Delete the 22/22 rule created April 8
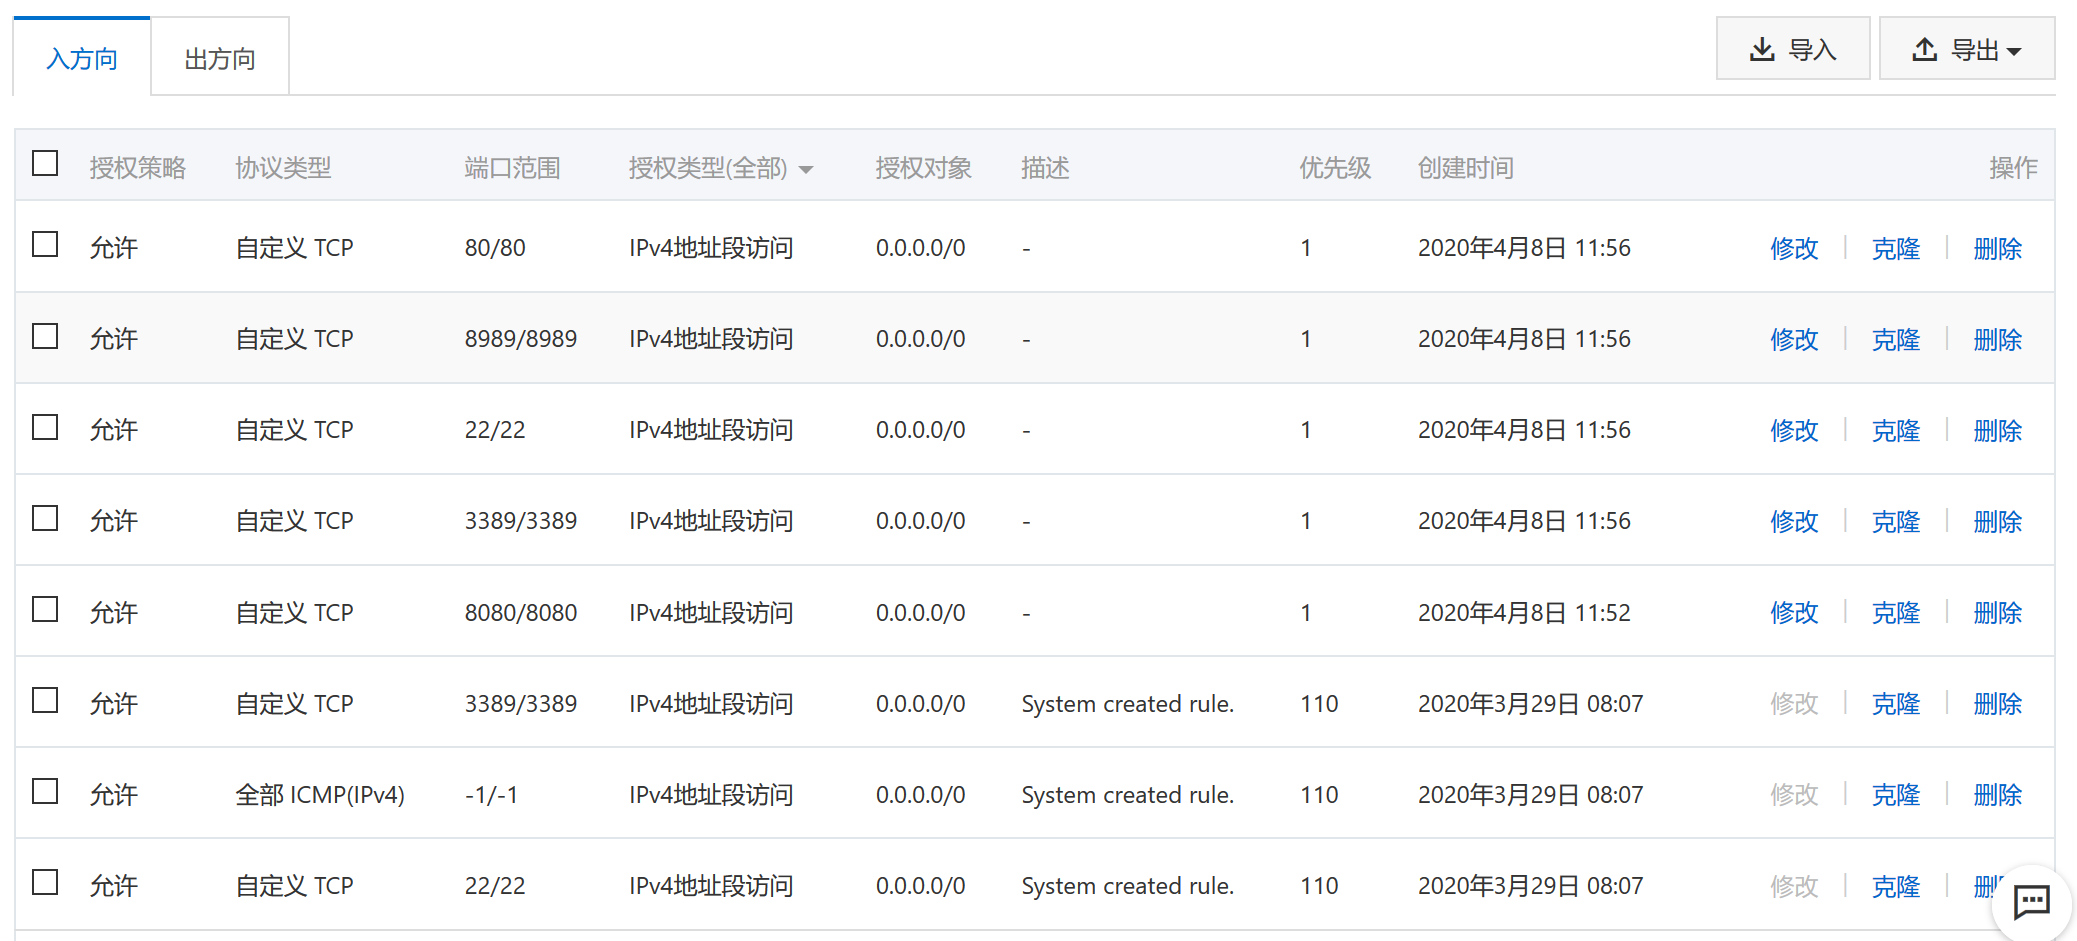2077x941 pixels. (1998, 430)
